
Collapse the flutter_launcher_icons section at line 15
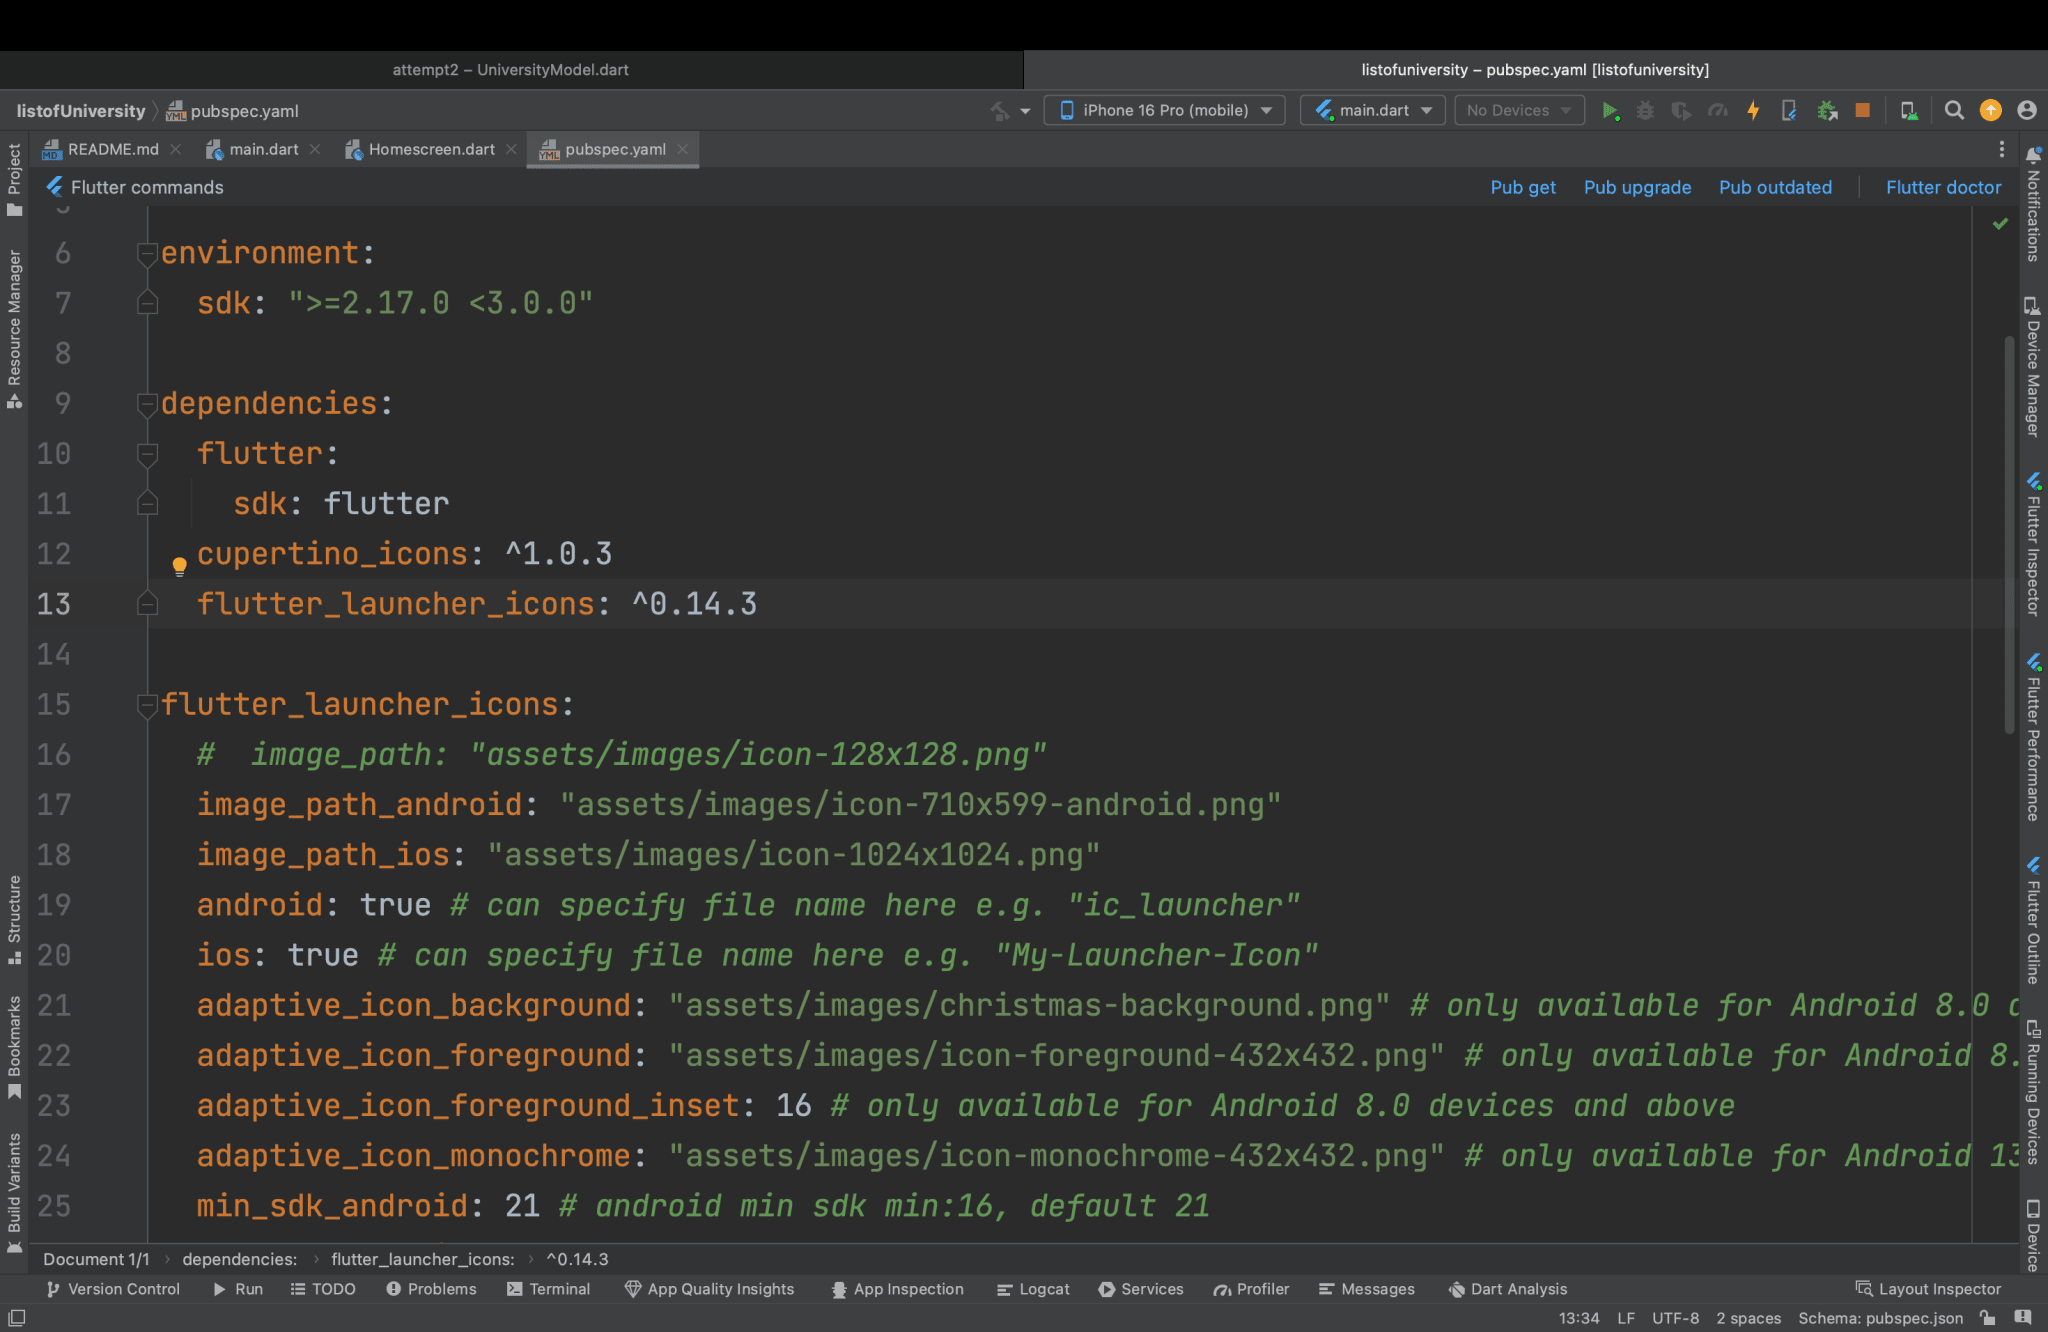point(147,705)
